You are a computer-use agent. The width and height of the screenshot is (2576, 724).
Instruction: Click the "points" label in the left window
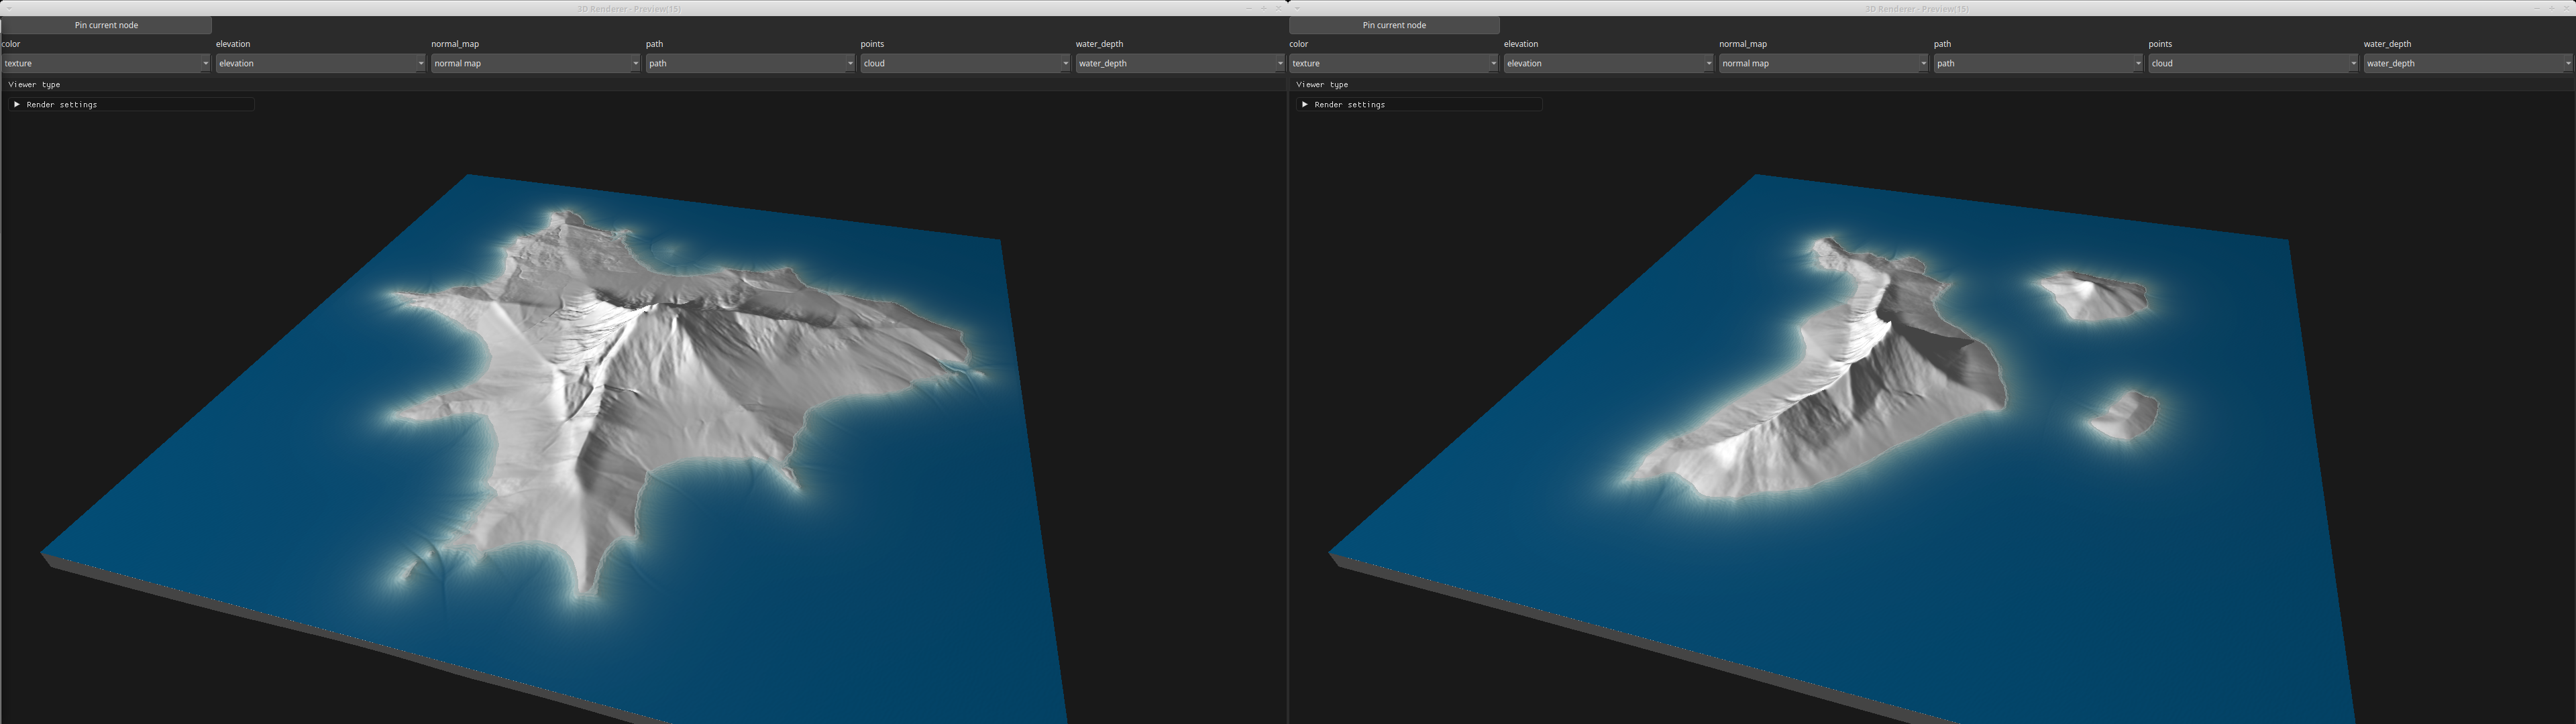872,44
